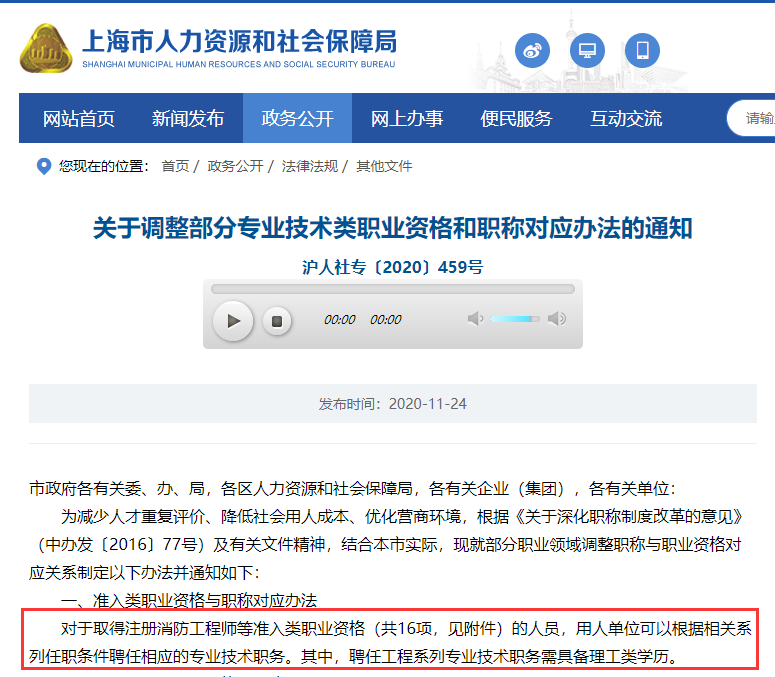The image size is (775, 677).
Task: Click the 法律法规 breadcrumb link
Action: 309,166
